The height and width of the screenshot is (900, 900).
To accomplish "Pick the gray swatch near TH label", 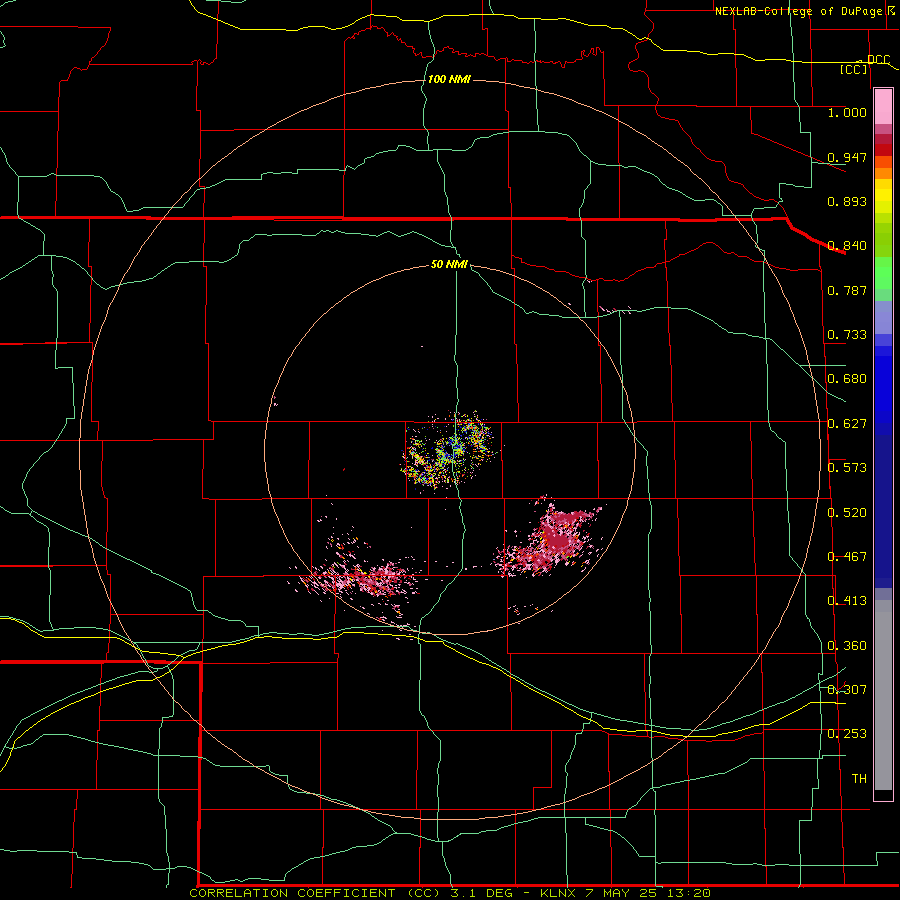I will point(883,700).
